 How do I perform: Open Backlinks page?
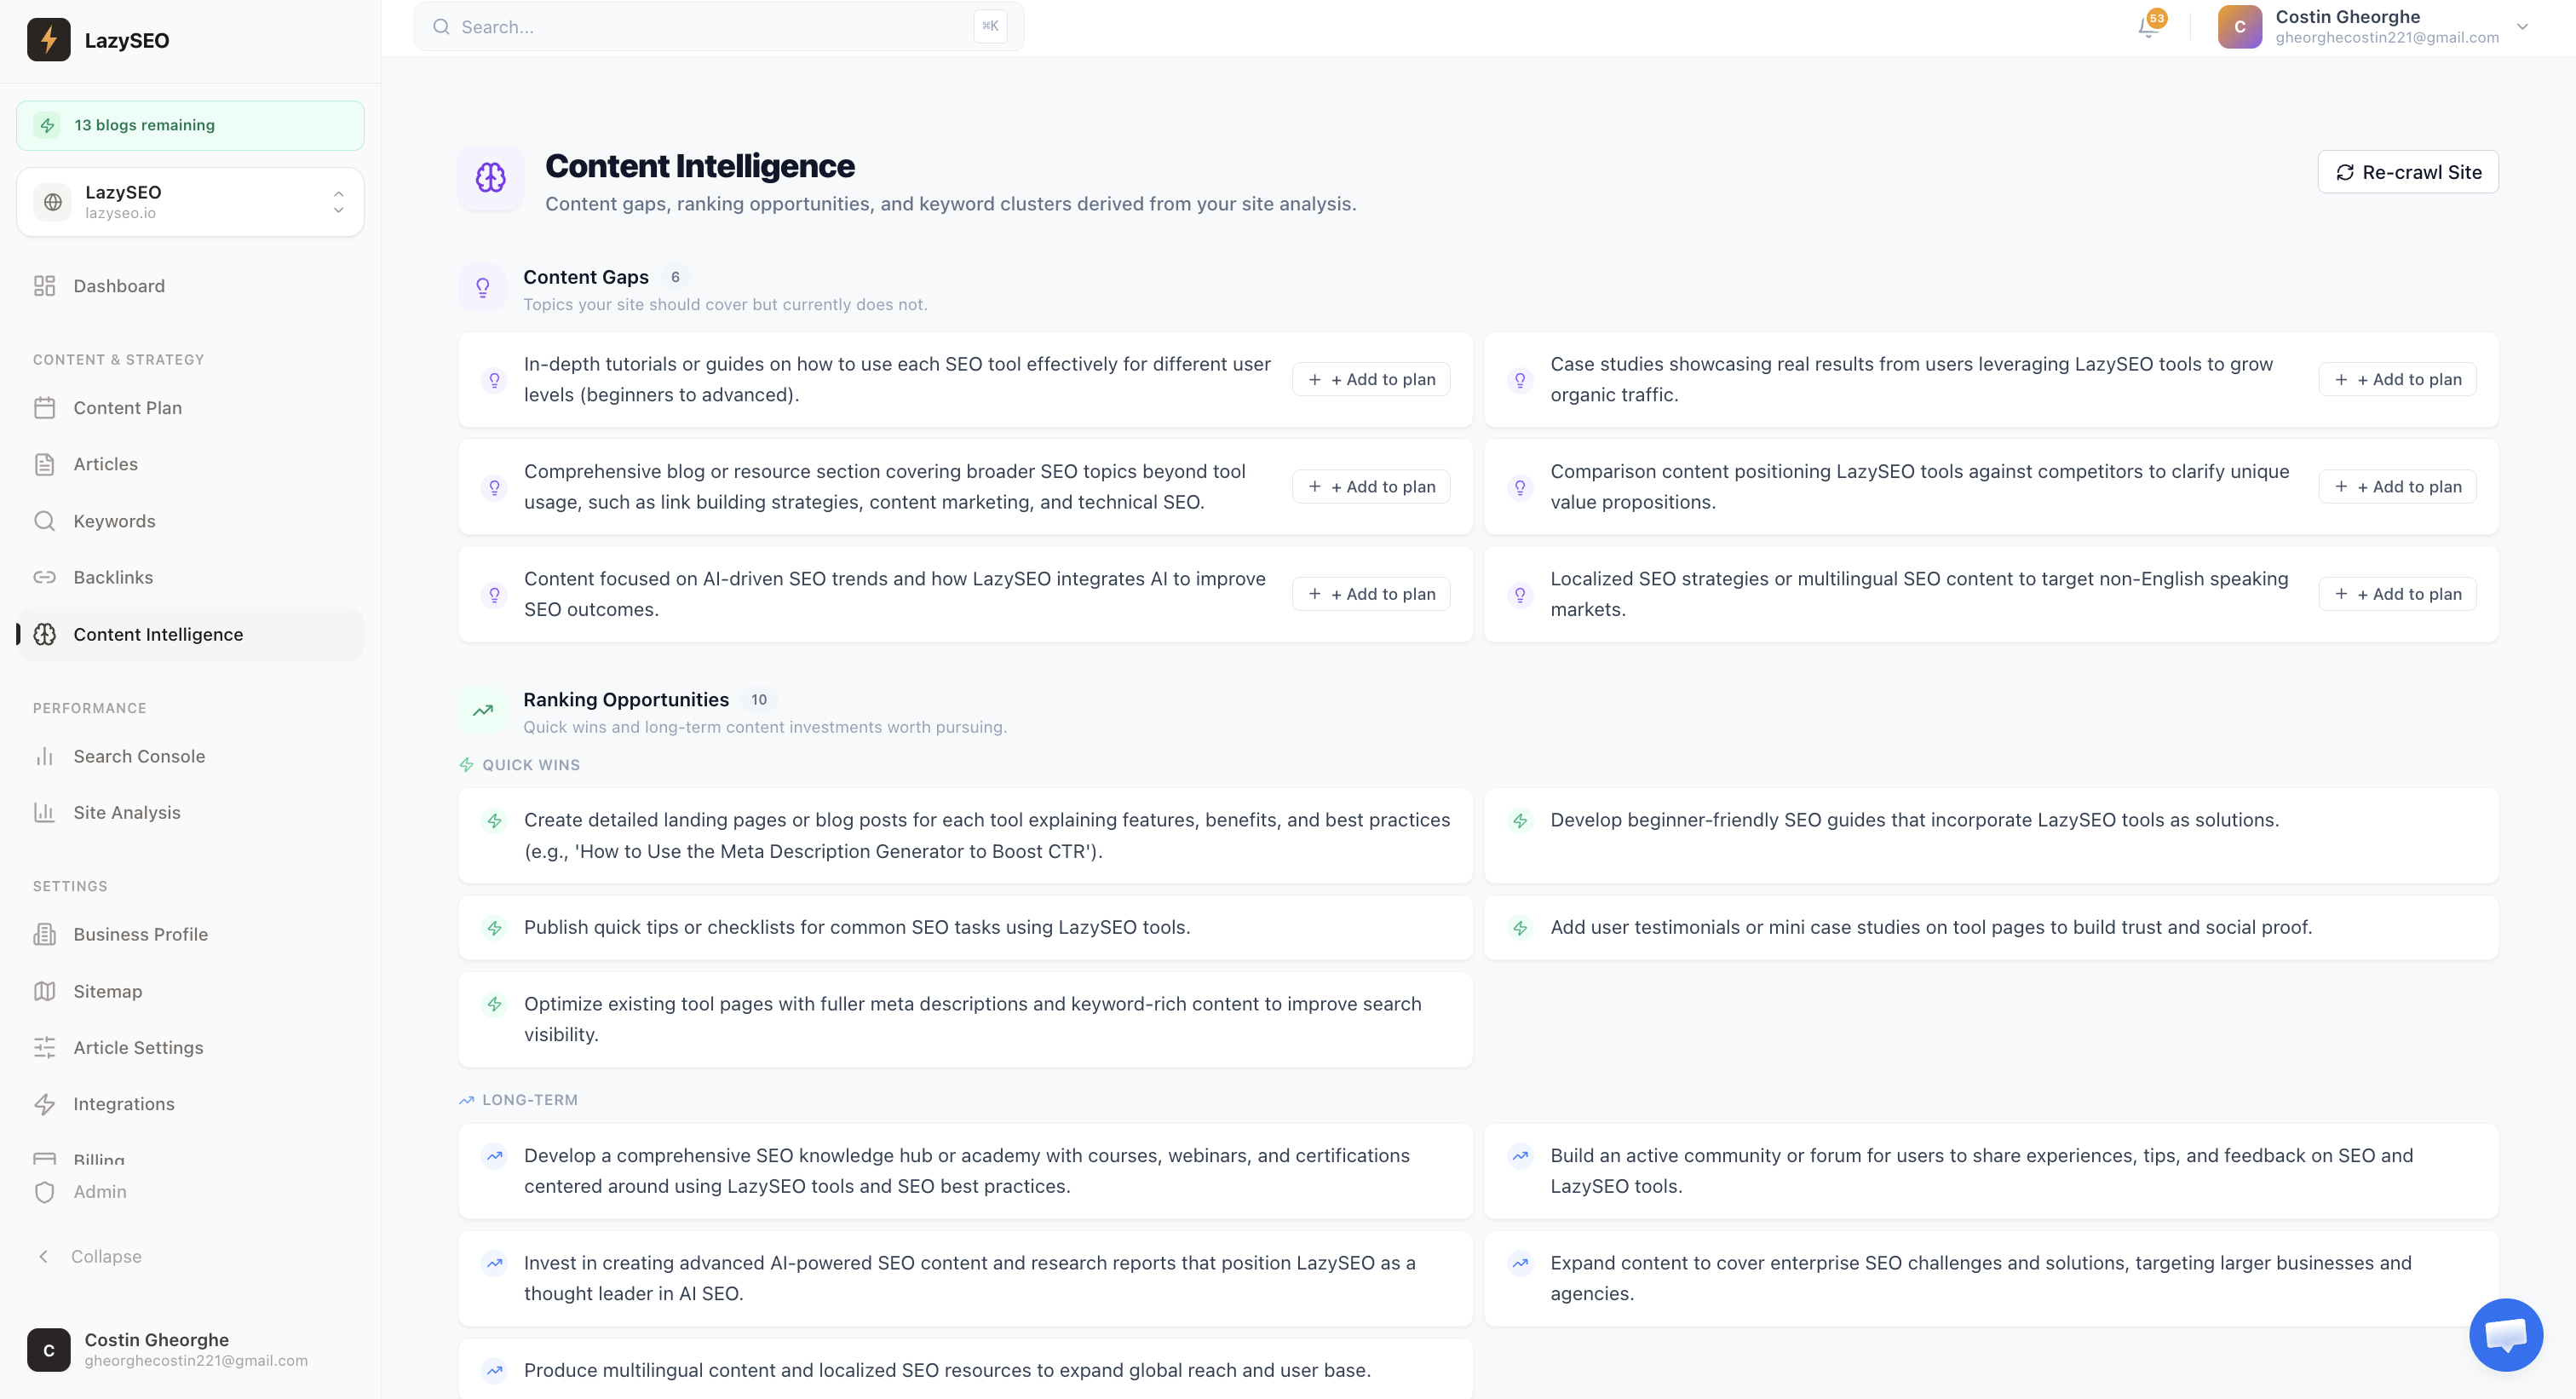[x=190, y=577]
